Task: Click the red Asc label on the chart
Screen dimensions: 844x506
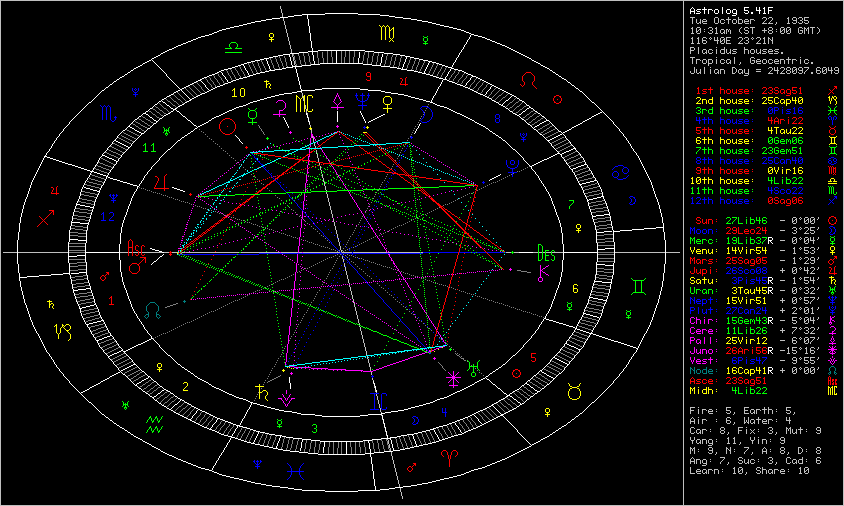Action: tap(137, 246)
